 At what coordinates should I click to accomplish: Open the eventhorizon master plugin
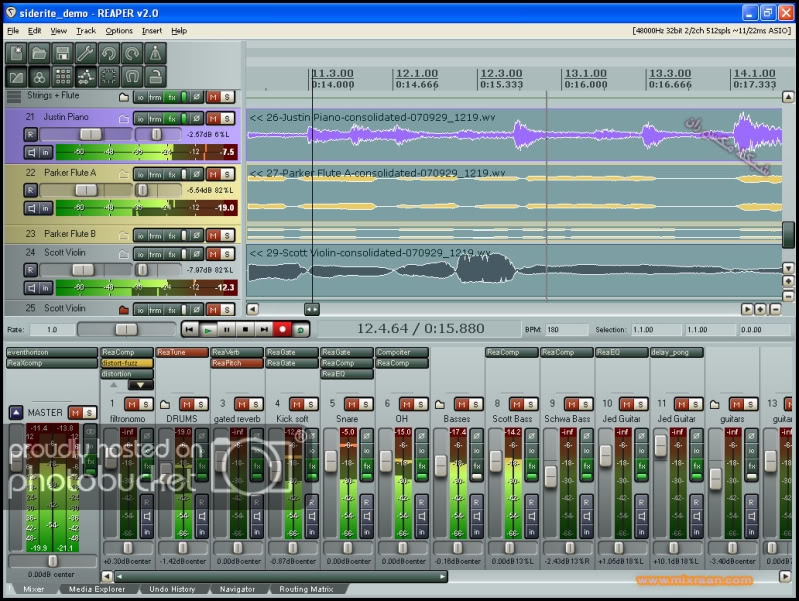pos(51,352)
